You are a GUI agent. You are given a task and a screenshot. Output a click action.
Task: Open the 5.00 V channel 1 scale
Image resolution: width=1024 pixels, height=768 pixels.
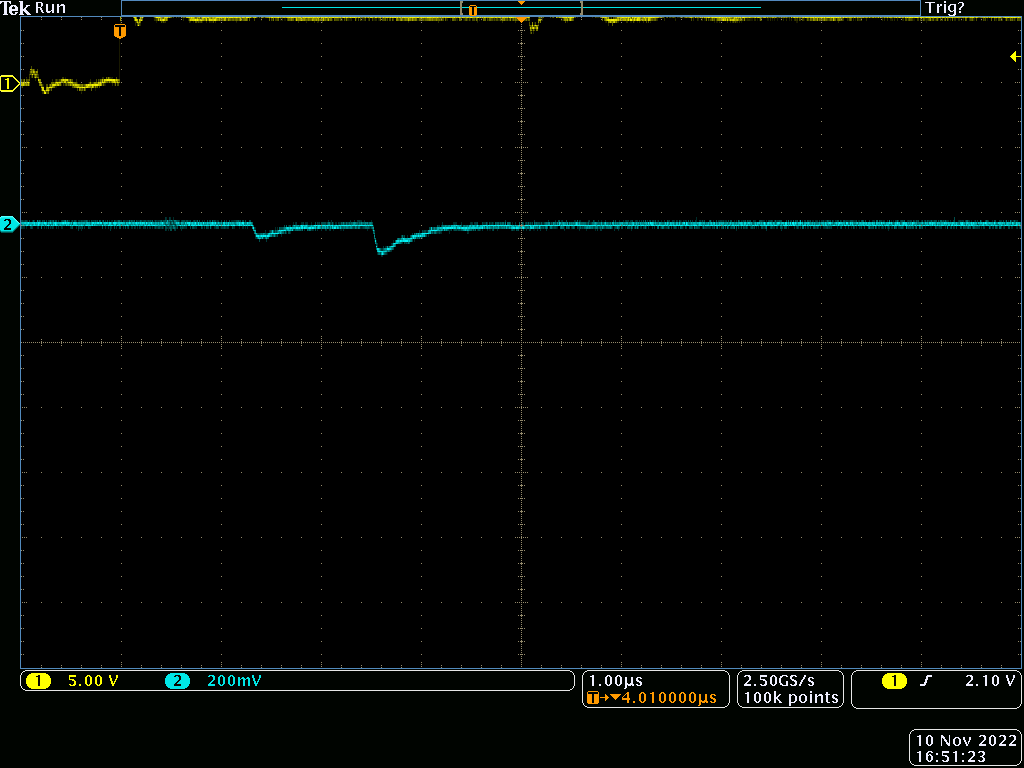[92, 681]
